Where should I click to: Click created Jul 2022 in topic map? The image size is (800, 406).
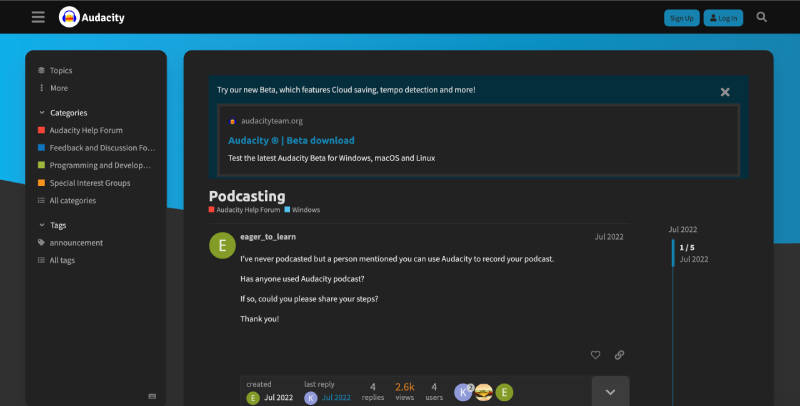(x=278, y=398)
